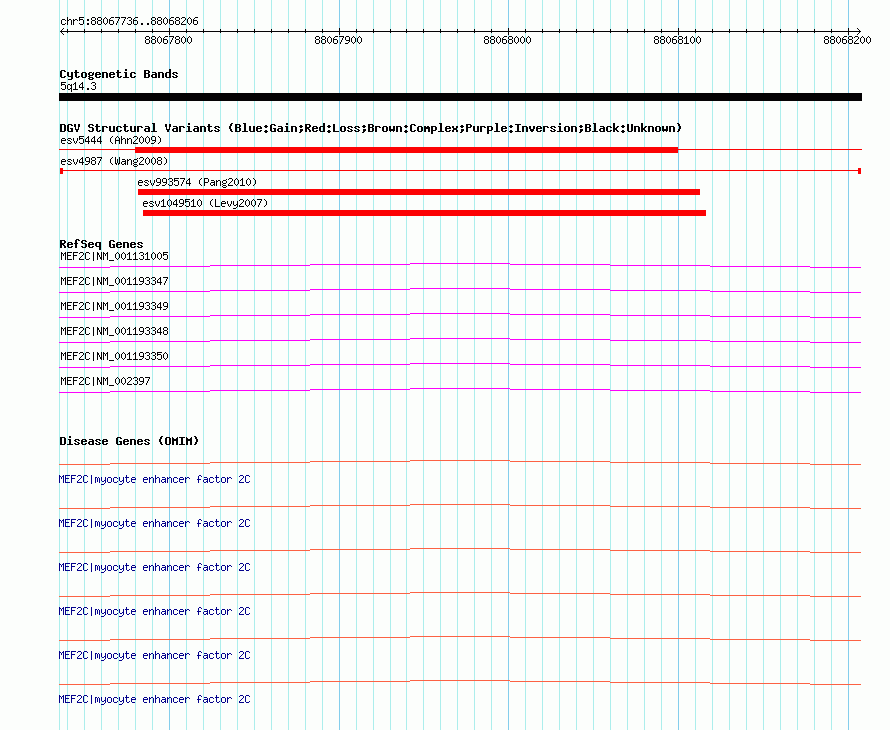Open variant esv4987 (Wang2008) label
Screen dimensions: 890x730
pyautogui.click(x=114, y=161)
